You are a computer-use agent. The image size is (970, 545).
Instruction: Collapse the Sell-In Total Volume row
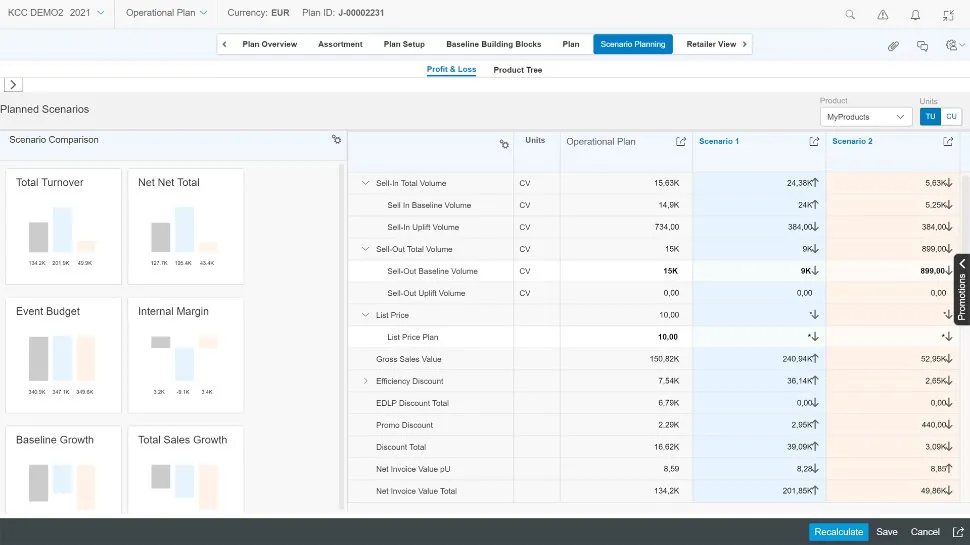(365, 183)
